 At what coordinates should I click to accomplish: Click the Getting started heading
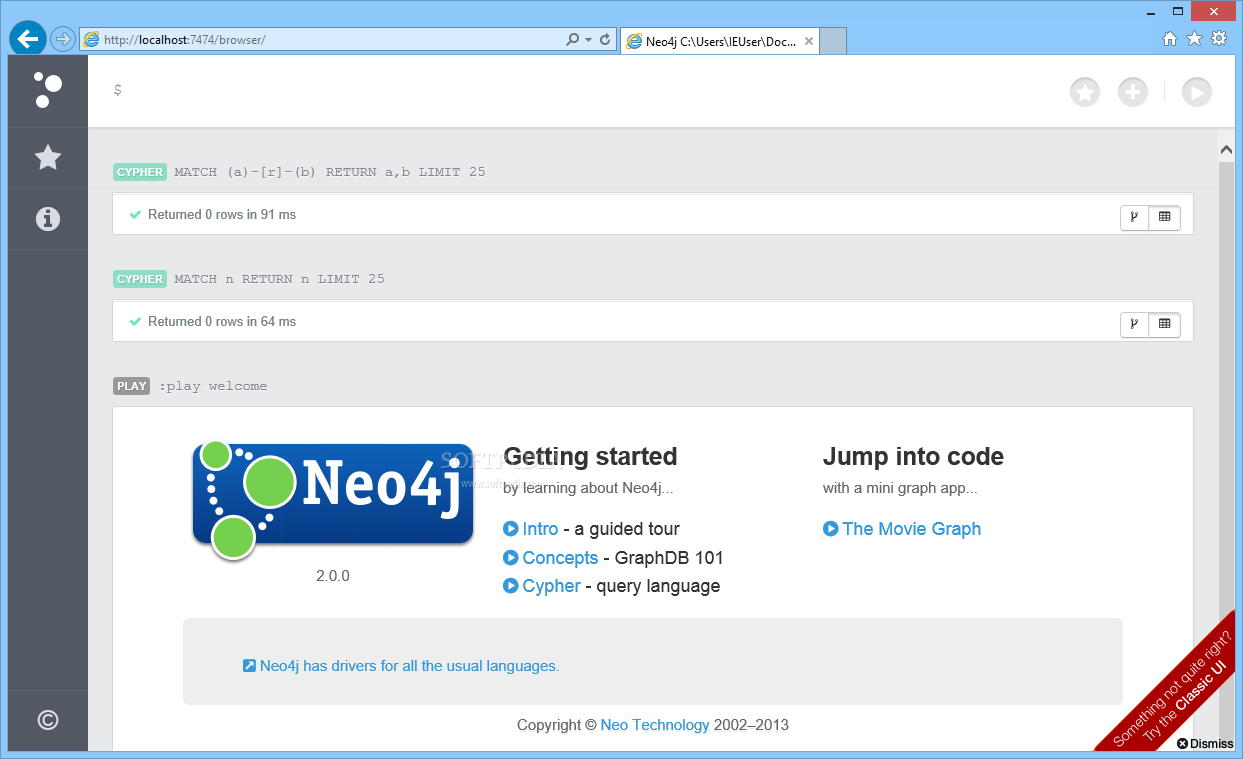(590, 457)
